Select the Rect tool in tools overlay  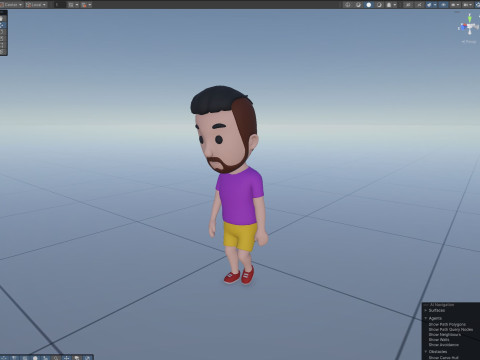(3, 45)
